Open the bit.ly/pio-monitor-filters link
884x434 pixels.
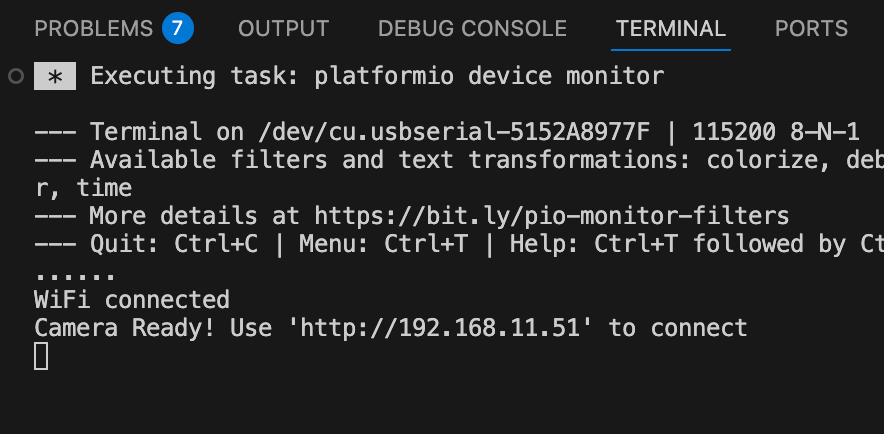(x=552, y=216)
